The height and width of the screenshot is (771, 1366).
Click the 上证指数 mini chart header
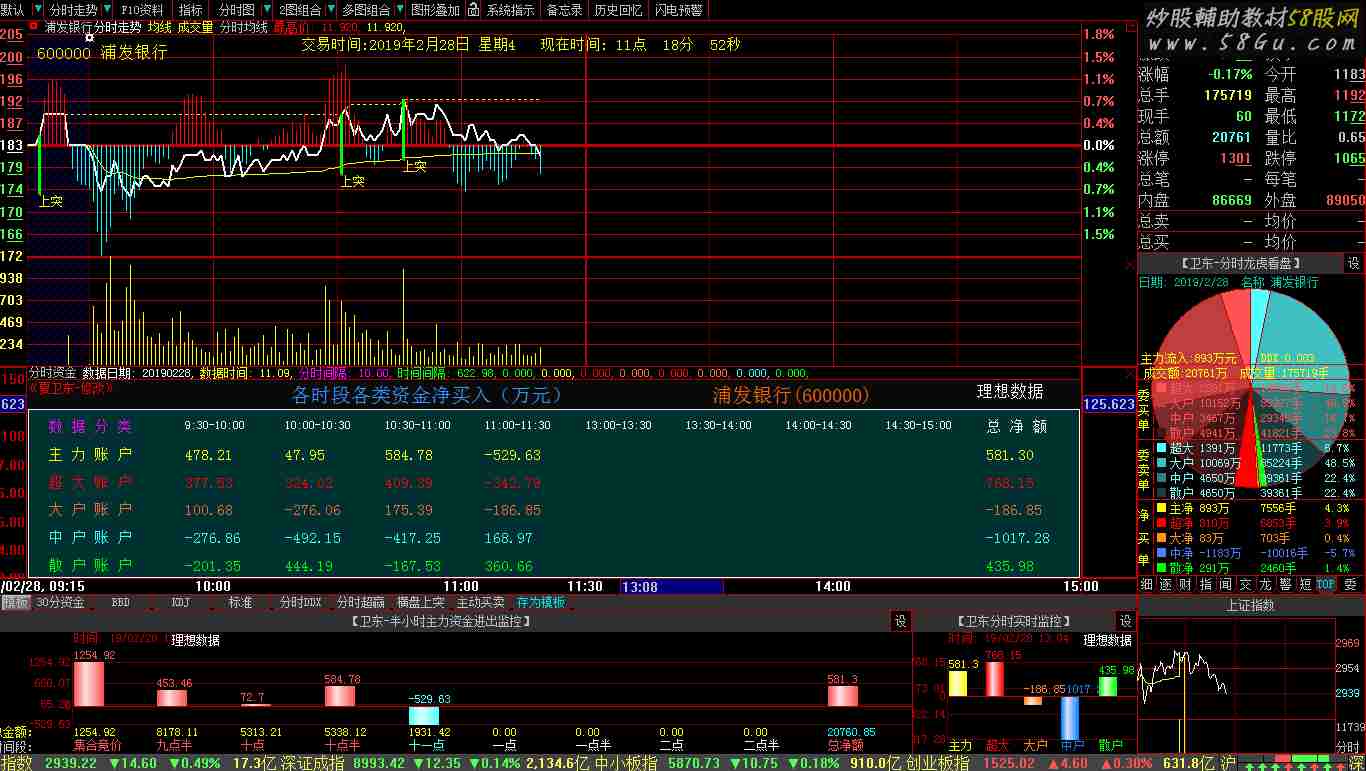[x=1250, y=605]
